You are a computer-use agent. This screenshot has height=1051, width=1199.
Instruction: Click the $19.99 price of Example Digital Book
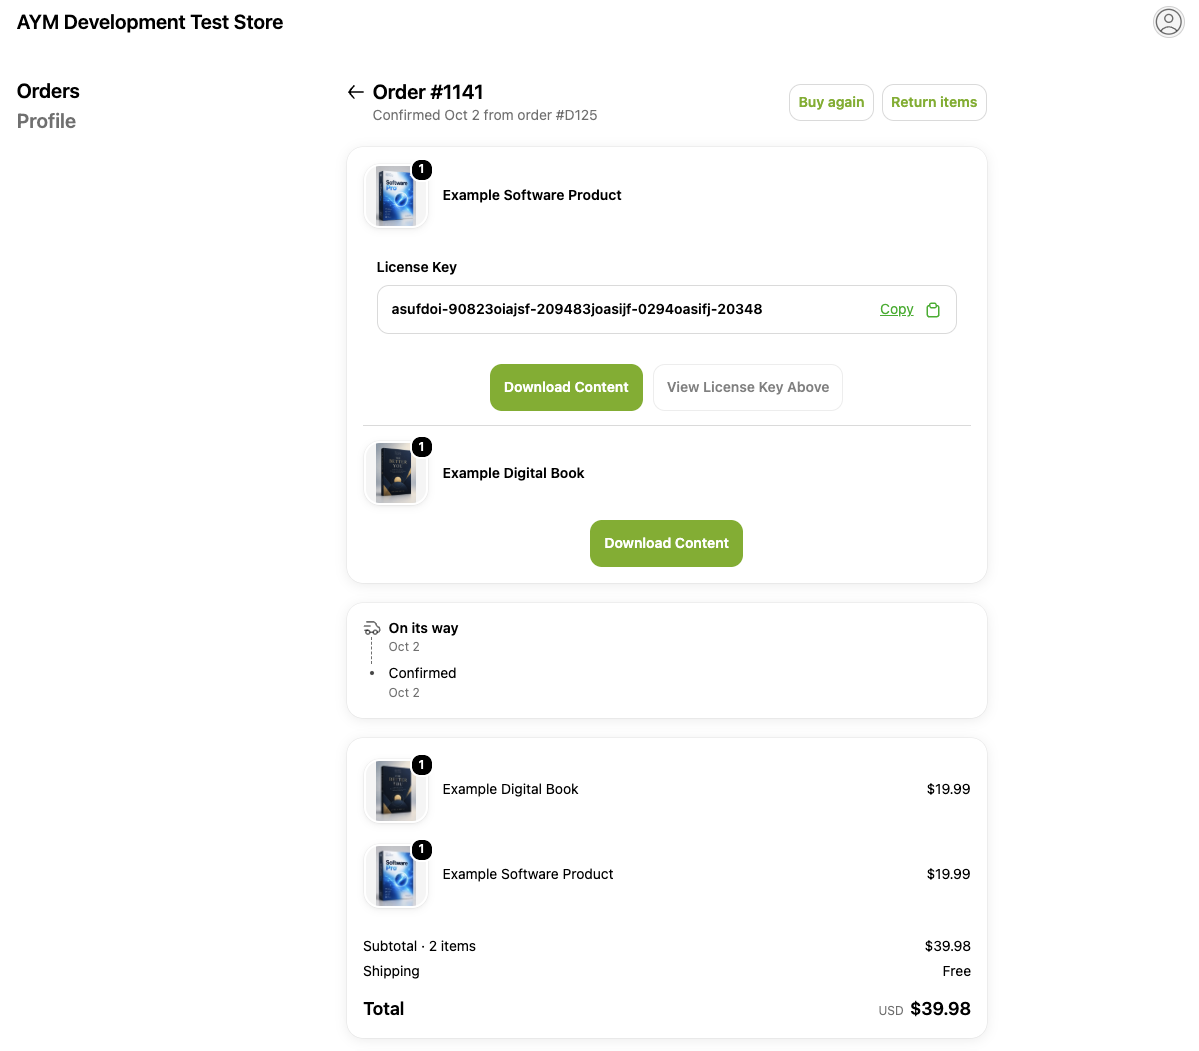948,789
